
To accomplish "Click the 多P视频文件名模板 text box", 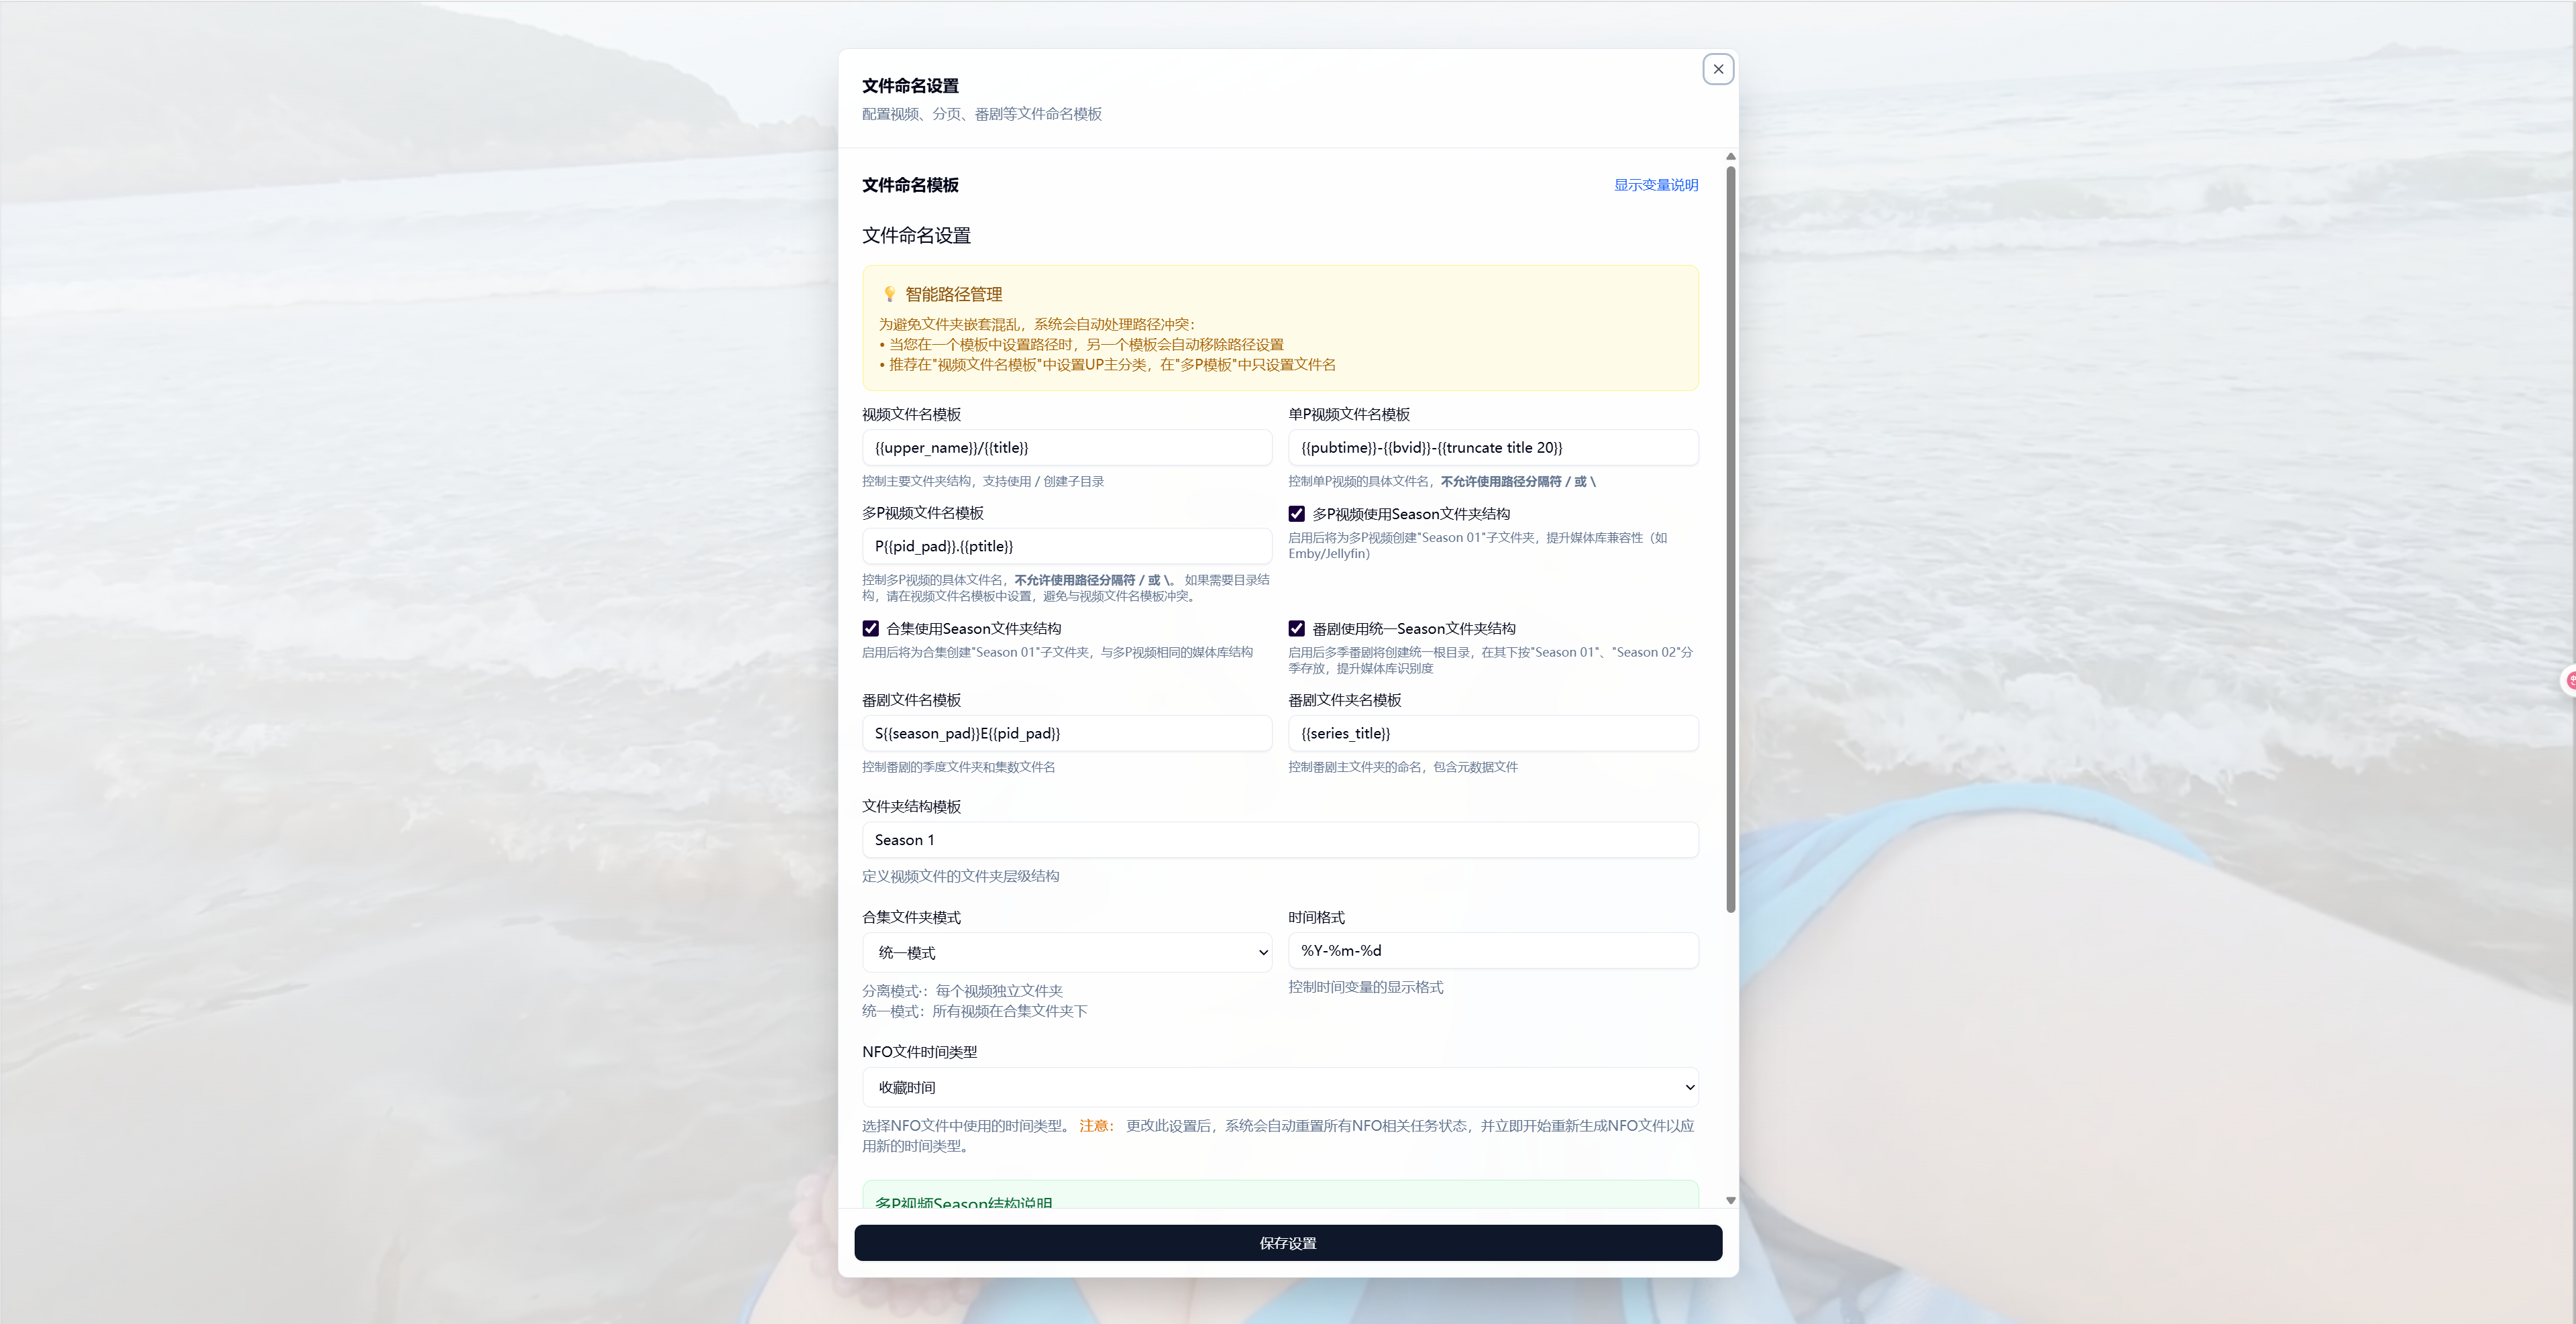I will pos(1066,546).
